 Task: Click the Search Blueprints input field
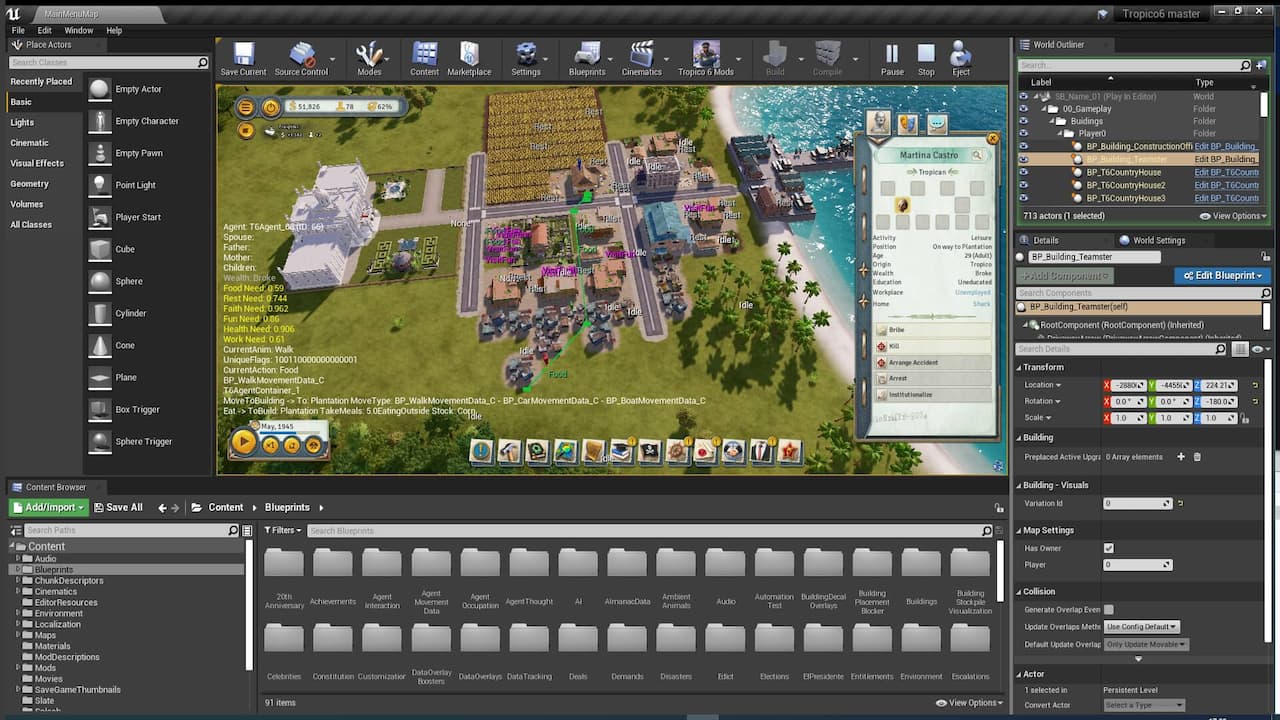click(643, 530)
